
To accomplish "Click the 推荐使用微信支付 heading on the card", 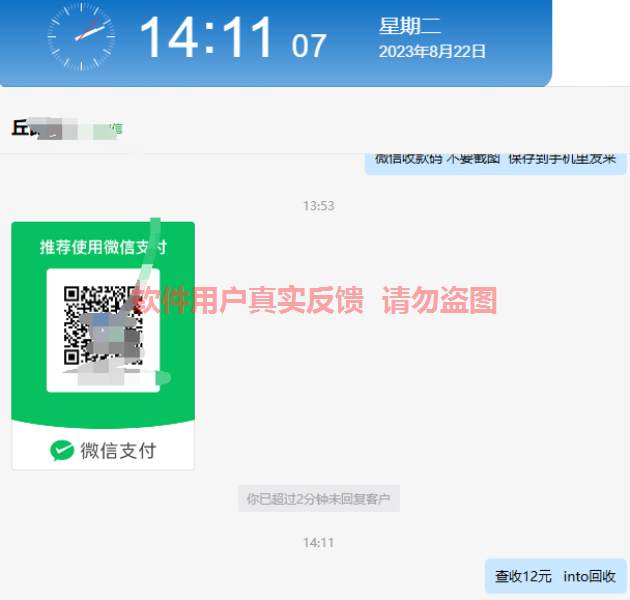I will [103, 247].
